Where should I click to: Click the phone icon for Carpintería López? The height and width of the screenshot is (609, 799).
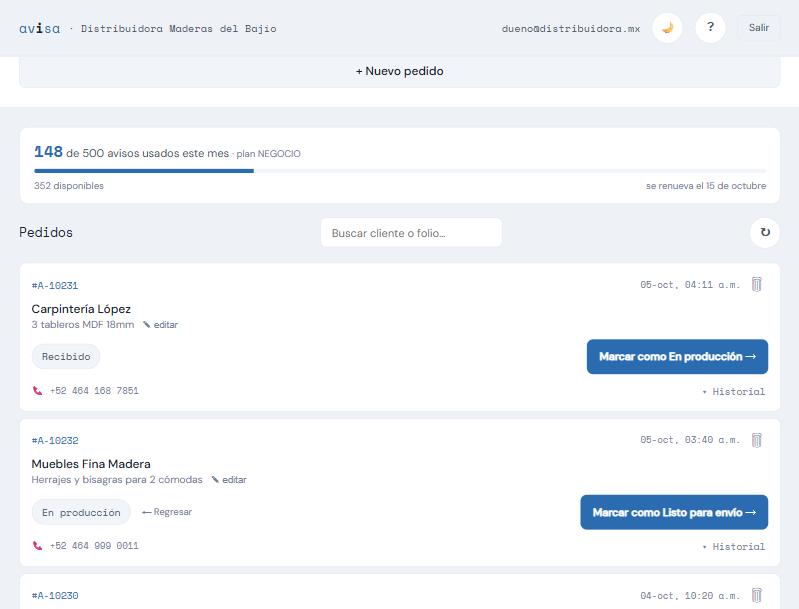[x=37, y=391]
